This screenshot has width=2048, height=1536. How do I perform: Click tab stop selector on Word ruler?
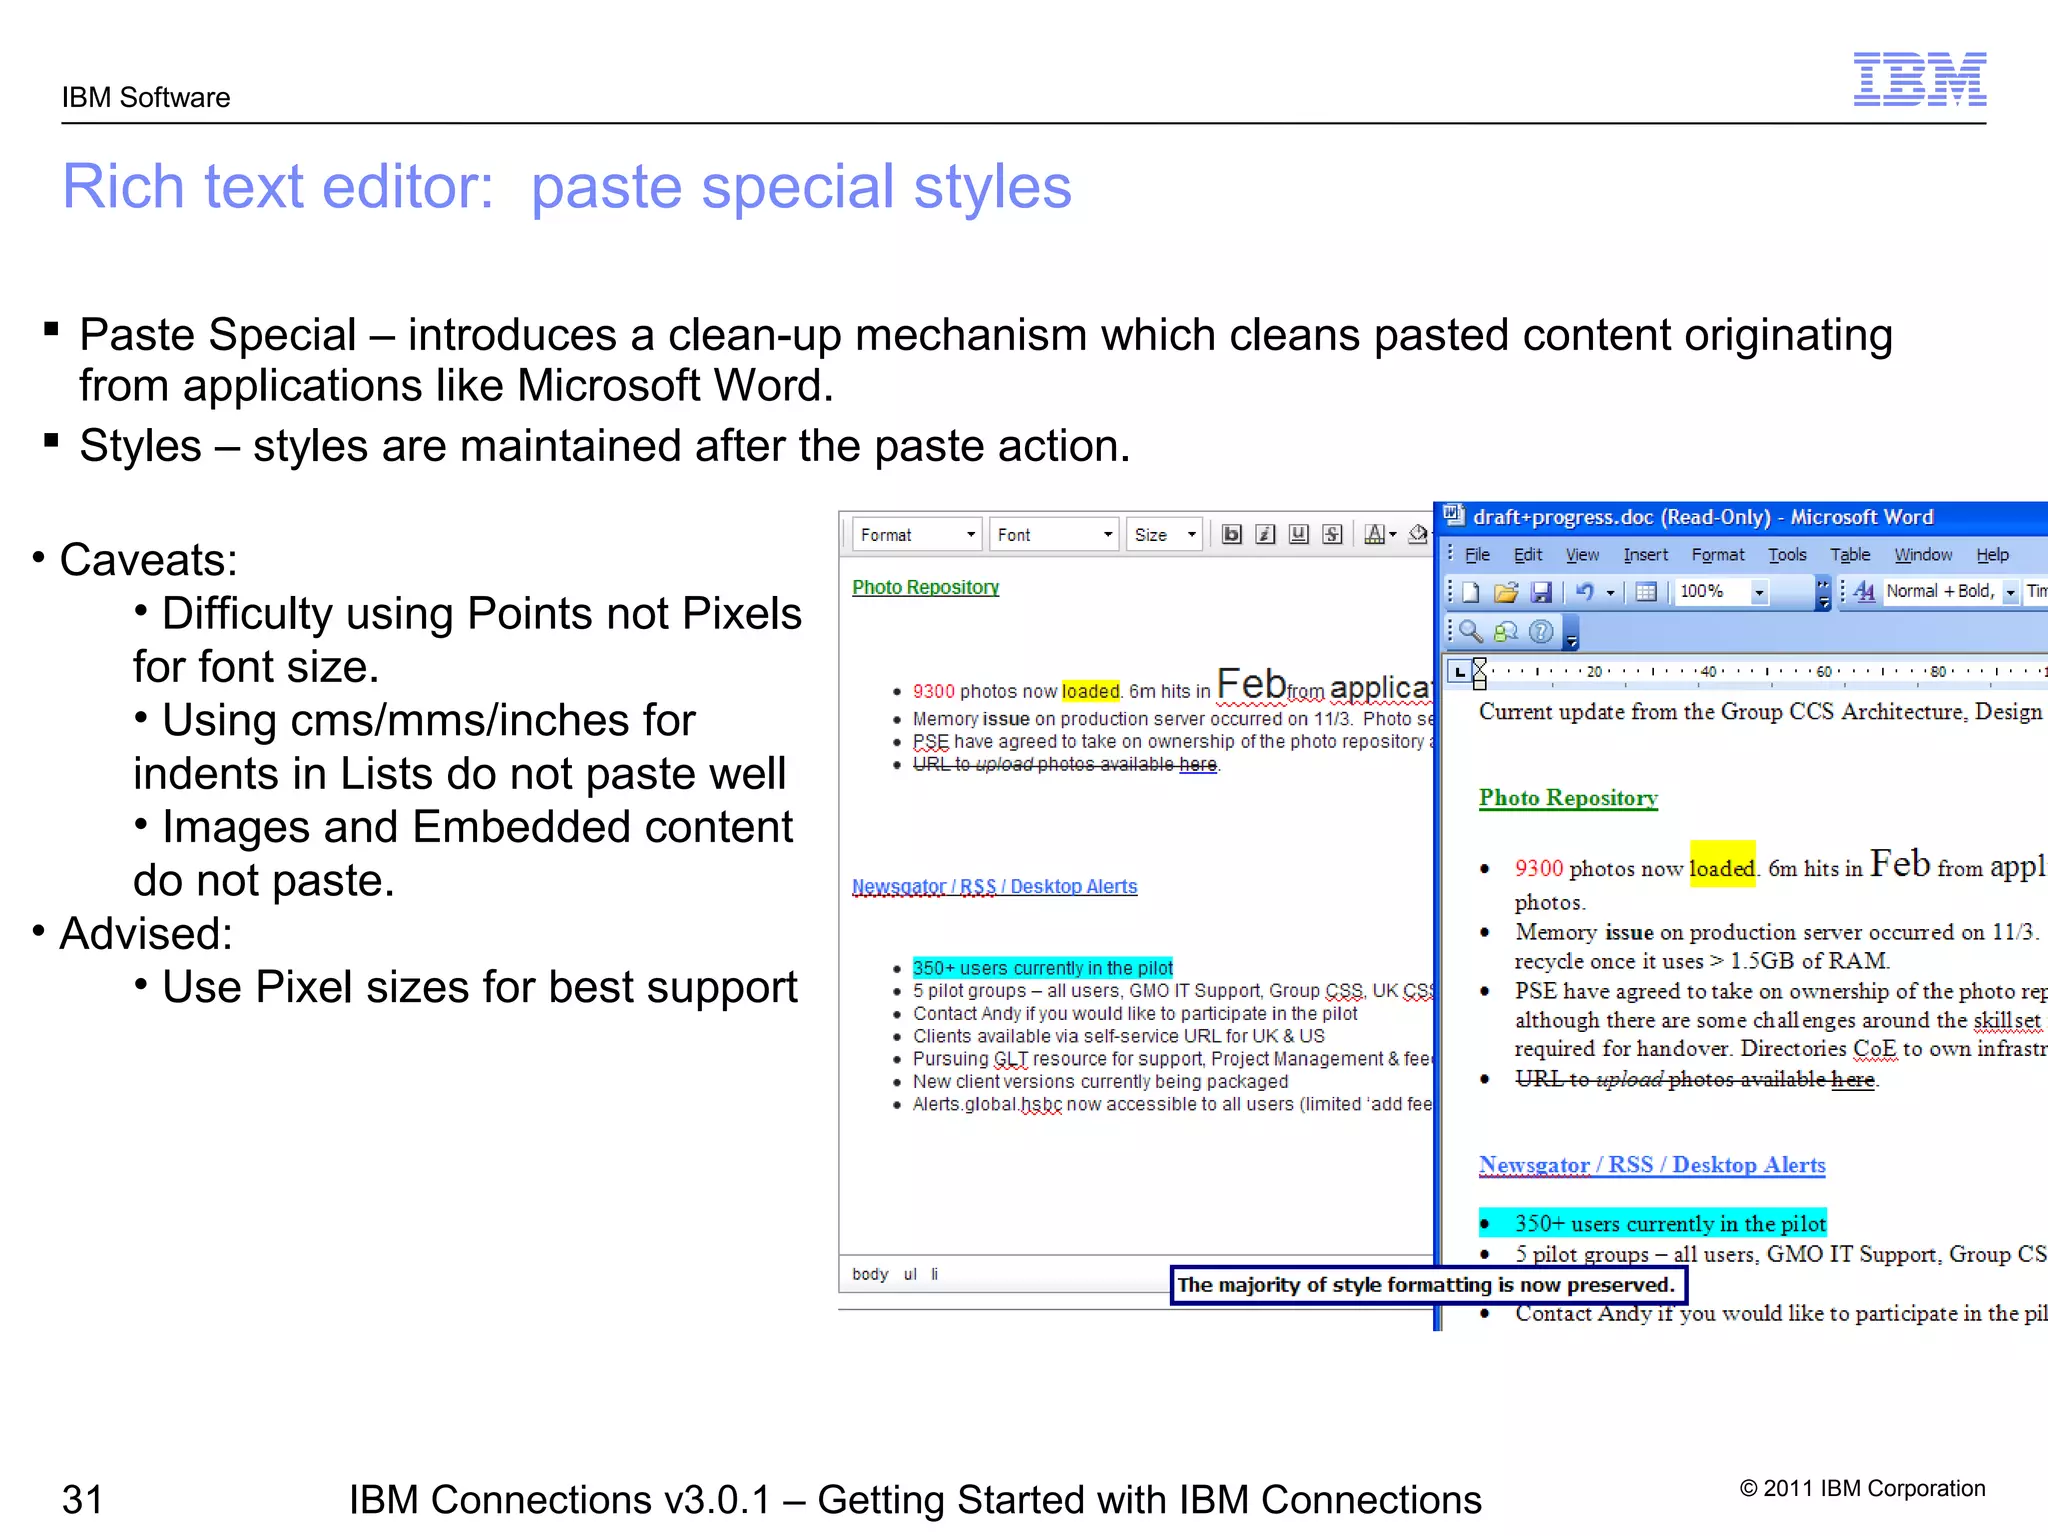click(x=1459, y=672)
